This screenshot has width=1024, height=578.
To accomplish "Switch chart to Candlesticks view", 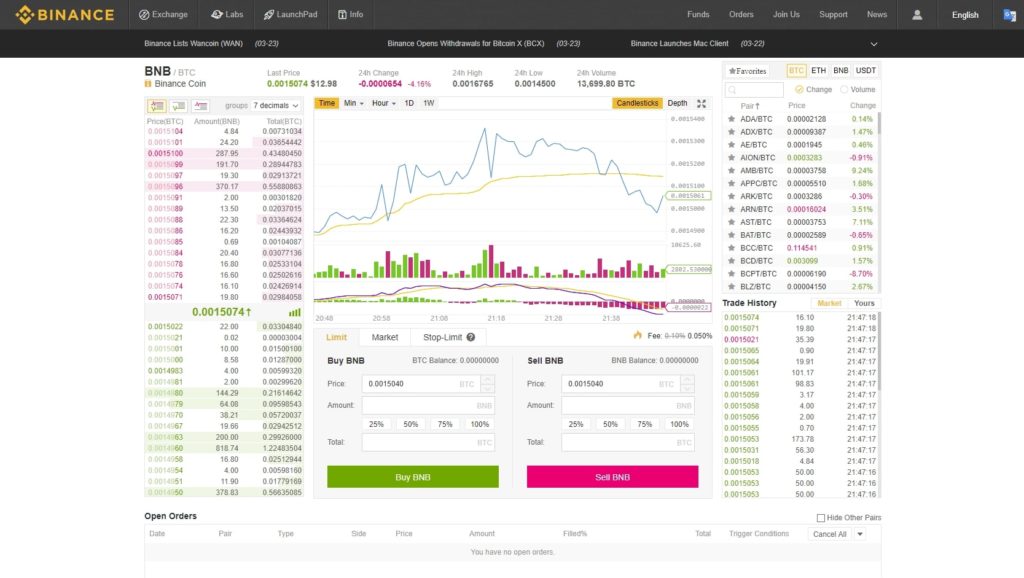I will 637,103.
